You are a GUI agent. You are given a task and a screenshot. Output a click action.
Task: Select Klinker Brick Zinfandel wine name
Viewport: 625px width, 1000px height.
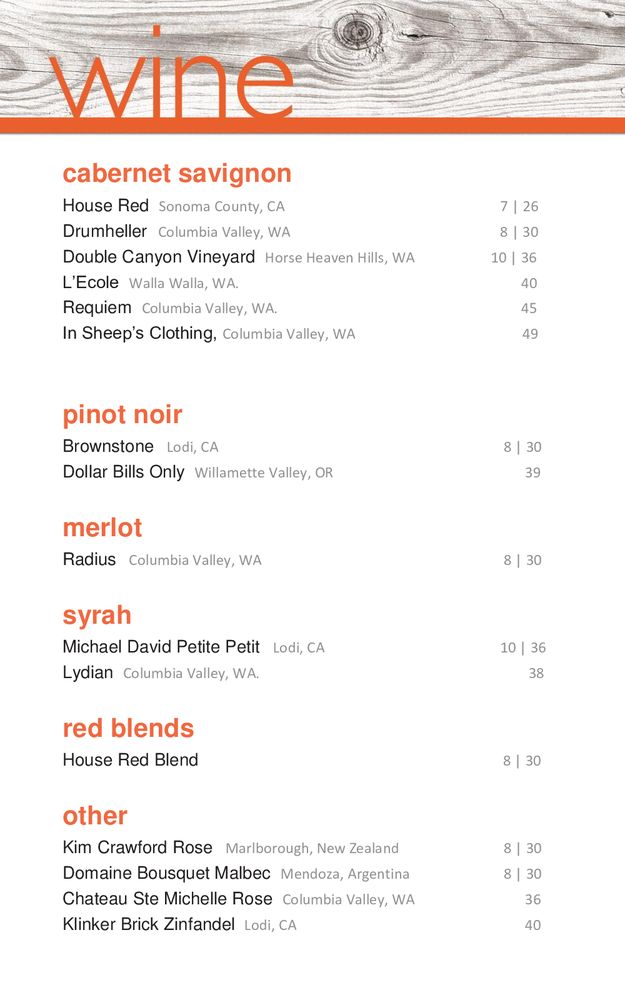click(x=149, y=924)
